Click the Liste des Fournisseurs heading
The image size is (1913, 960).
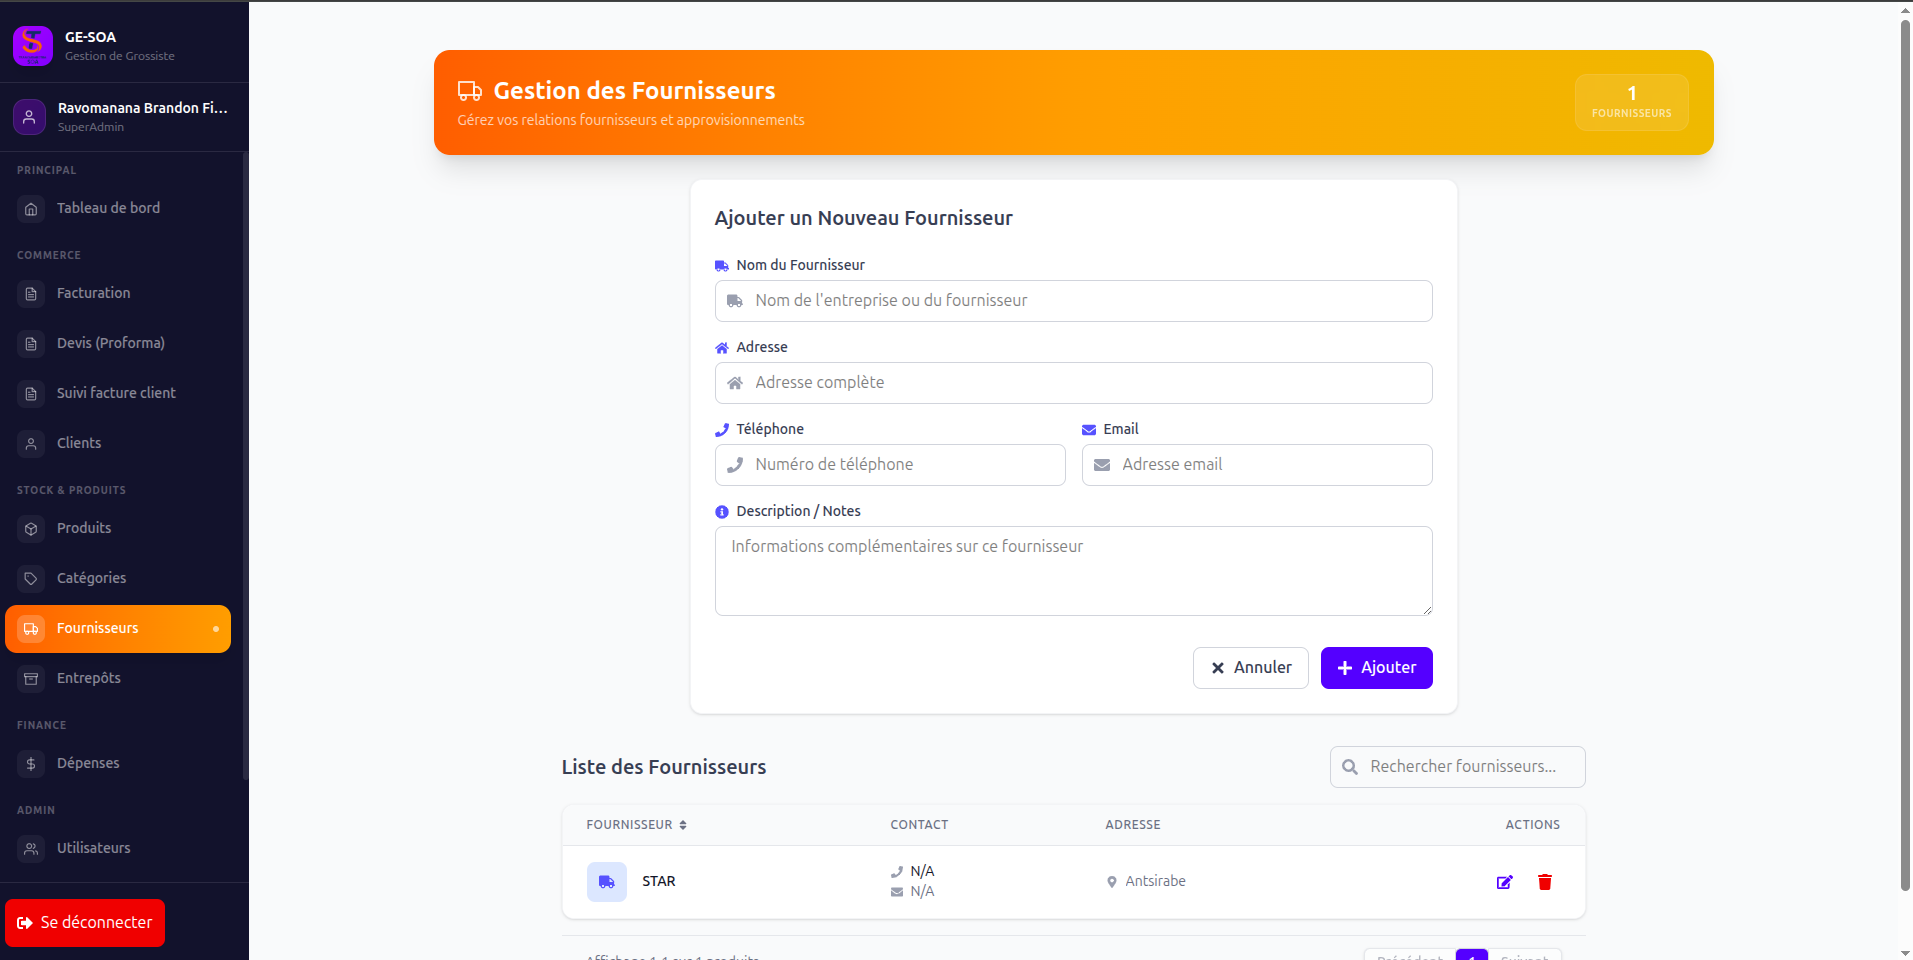tap(664, 767)
